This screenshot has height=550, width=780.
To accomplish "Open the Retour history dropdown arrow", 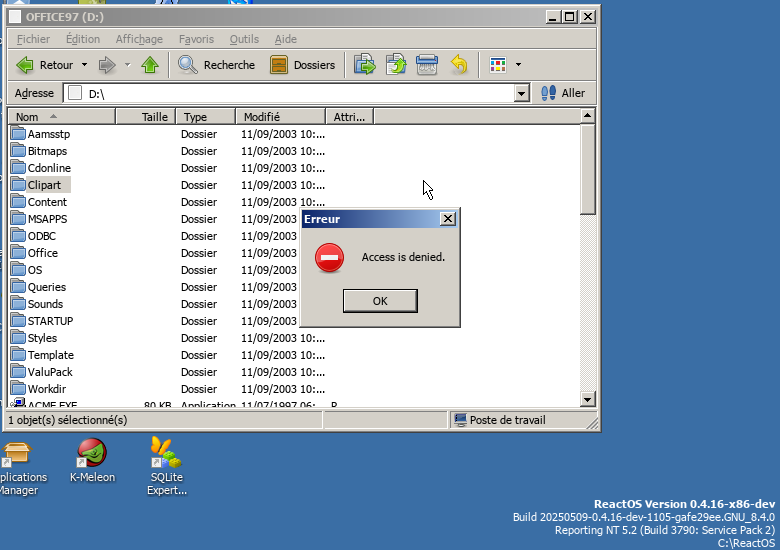I will (x=85, y=65).
